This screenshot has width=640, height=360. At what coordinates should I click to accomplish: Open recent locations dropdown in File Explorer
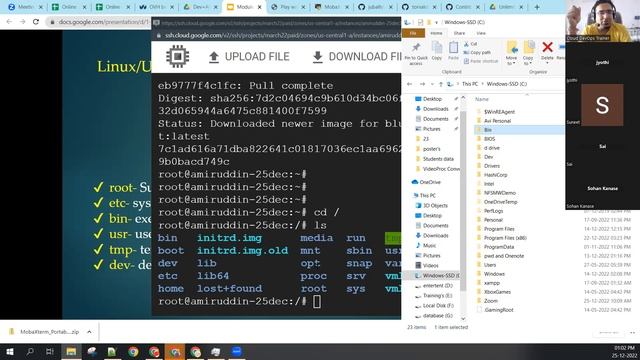pos(432,84)
